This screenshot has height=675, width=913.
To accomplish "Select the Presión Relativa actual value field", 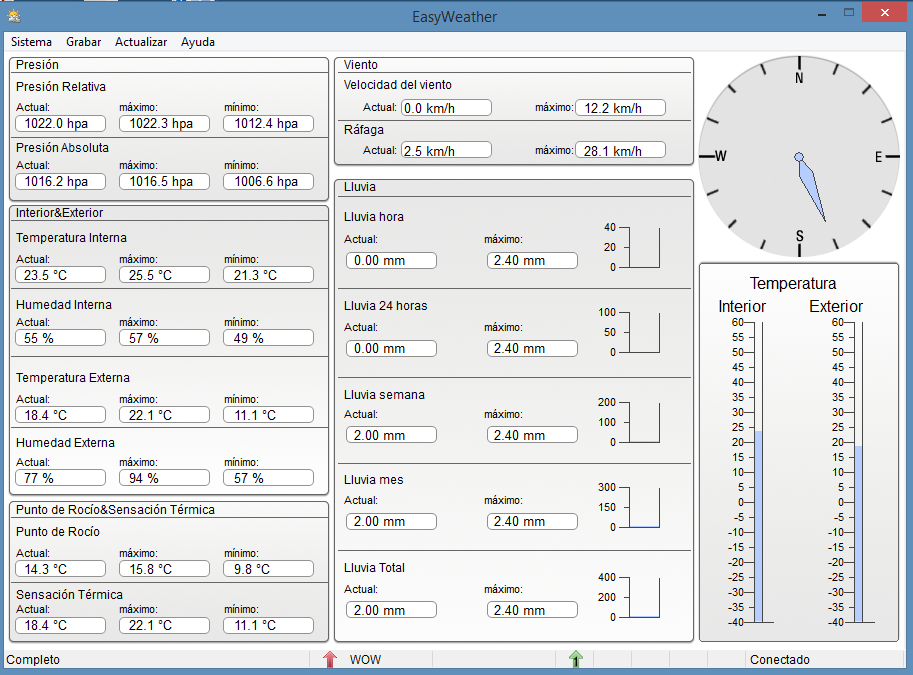I will pyautogui.click(x=60, y=124).
